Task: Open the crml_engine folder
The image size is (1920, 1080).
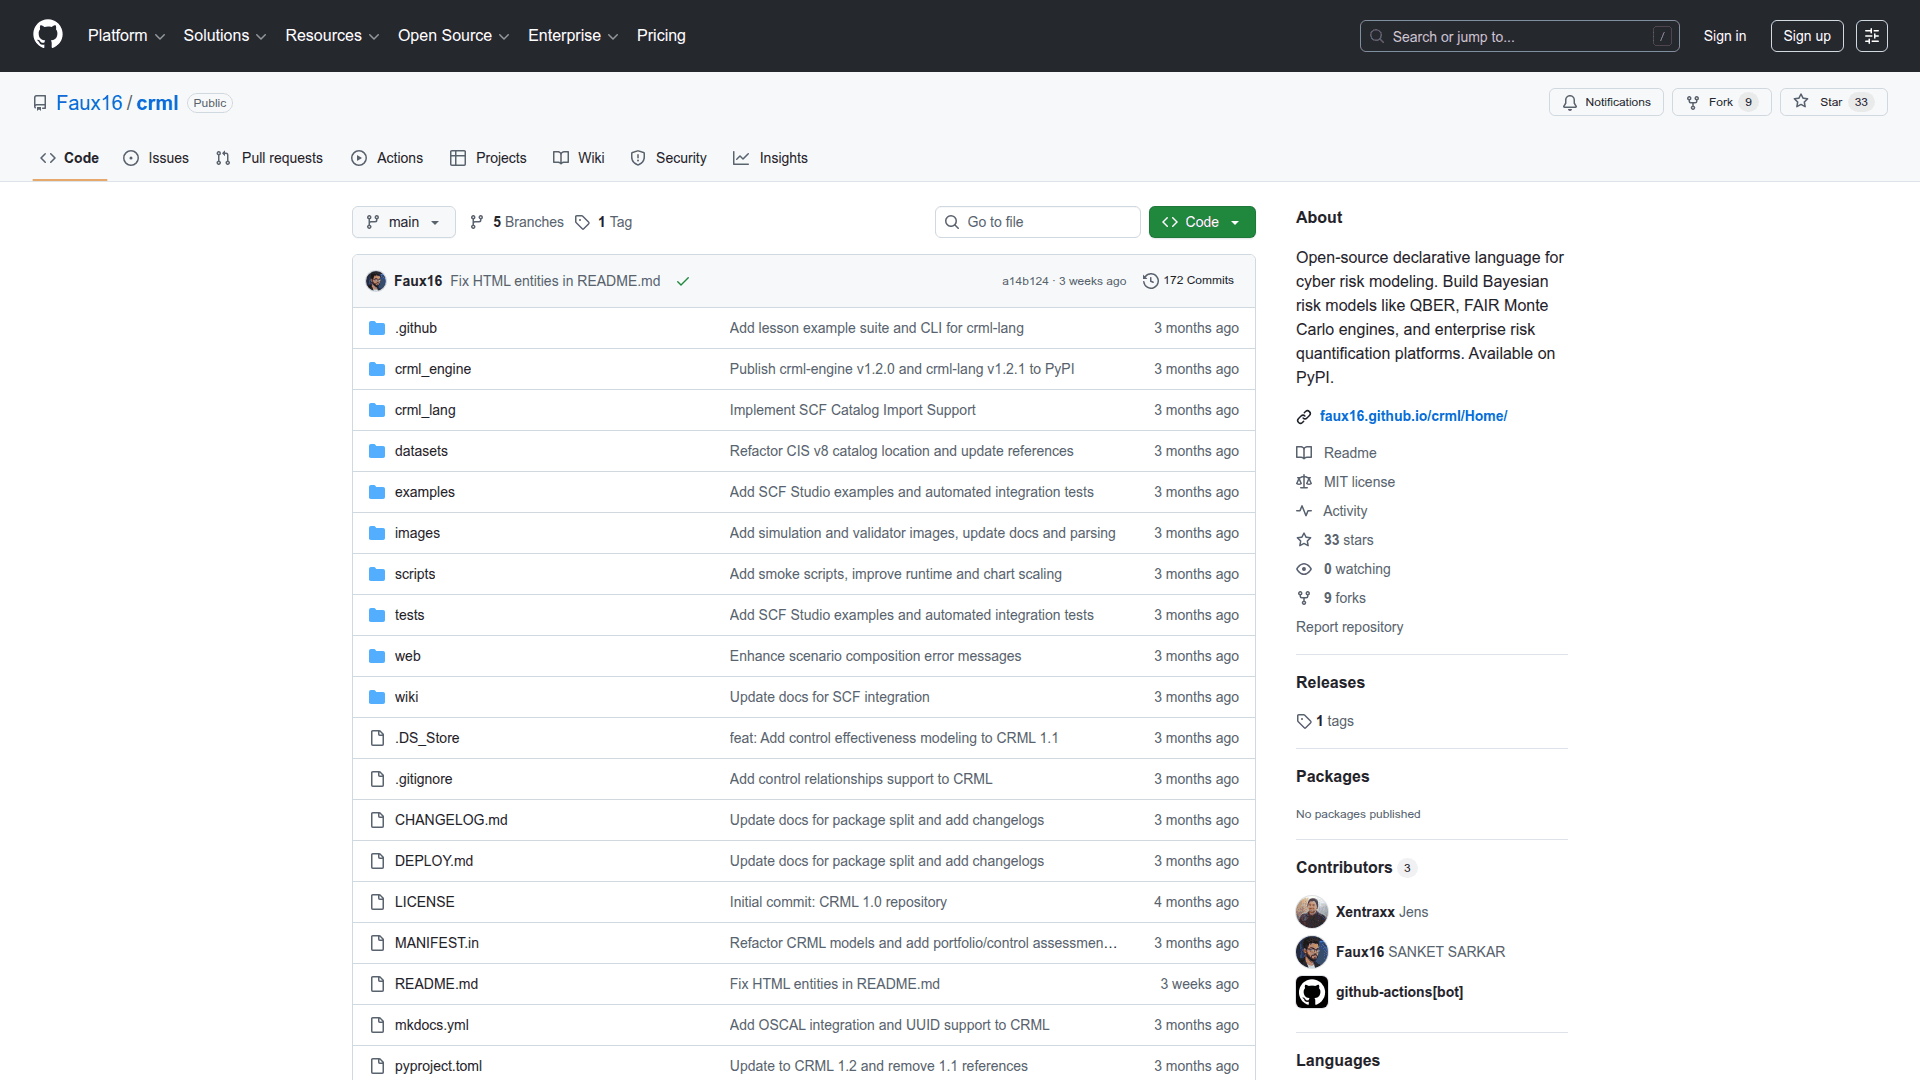Action: [432, 369]
